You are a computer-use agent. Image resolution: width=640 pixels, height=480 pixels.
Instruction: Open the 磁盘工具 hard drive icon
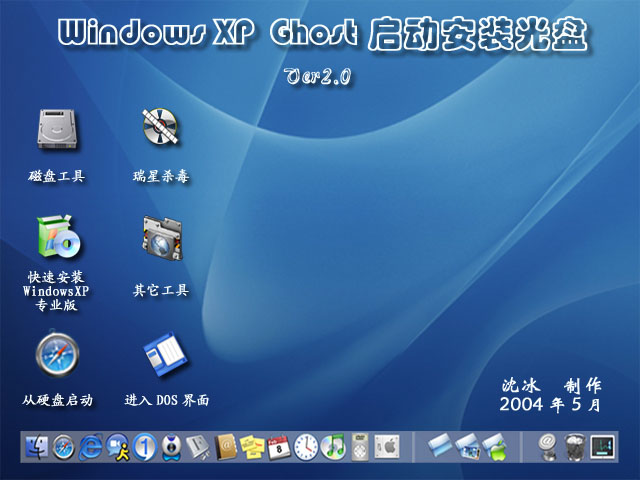[x=57, y=129]
